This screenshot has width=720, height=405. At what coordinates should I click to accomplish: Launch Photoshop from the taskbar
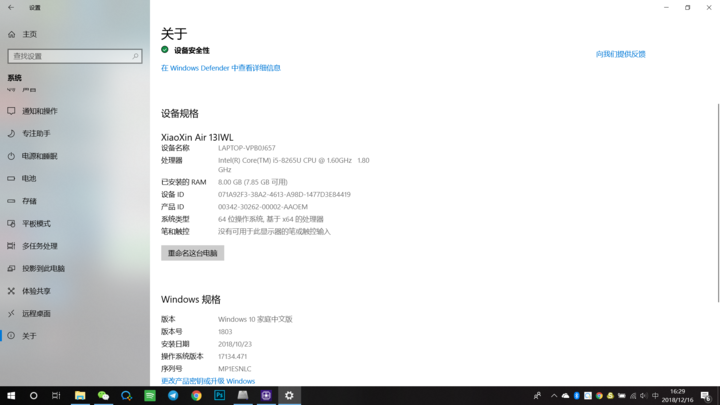coord(219,396)
